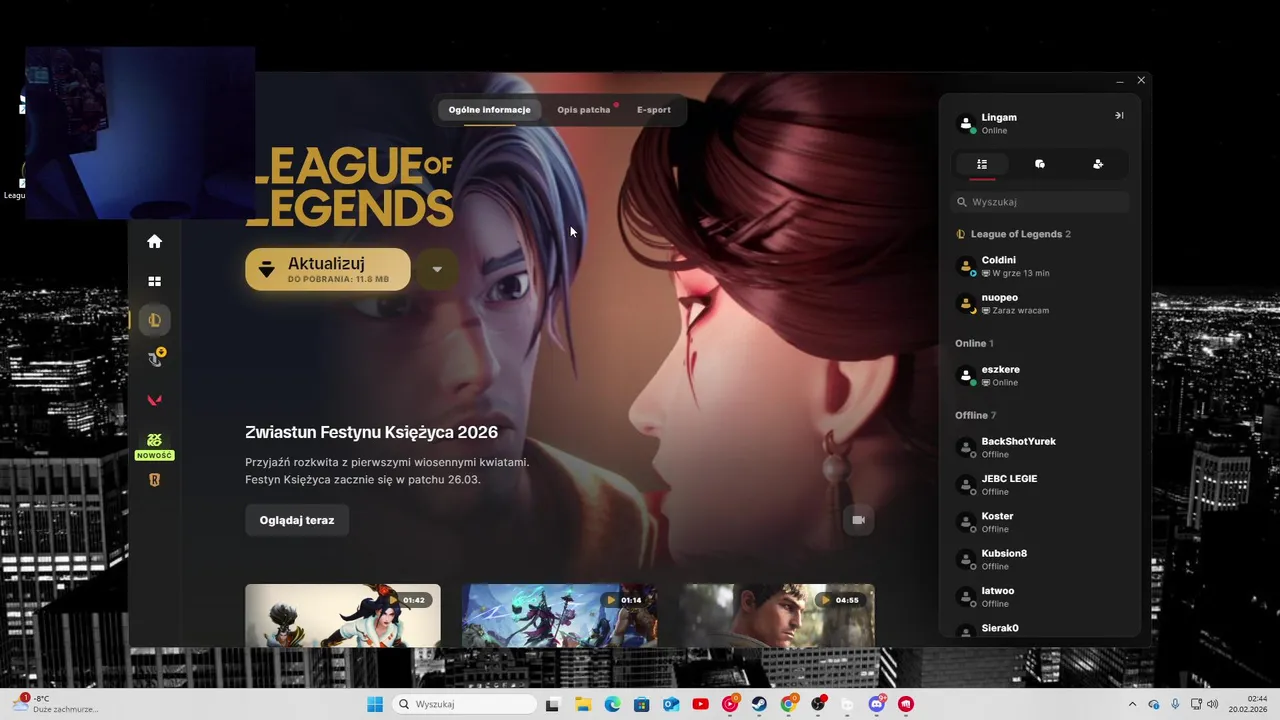Image resolution: width=1280 pixels, height=720 pixels.
Task: Open Chrome from taskbar
Action: (788, 704)
